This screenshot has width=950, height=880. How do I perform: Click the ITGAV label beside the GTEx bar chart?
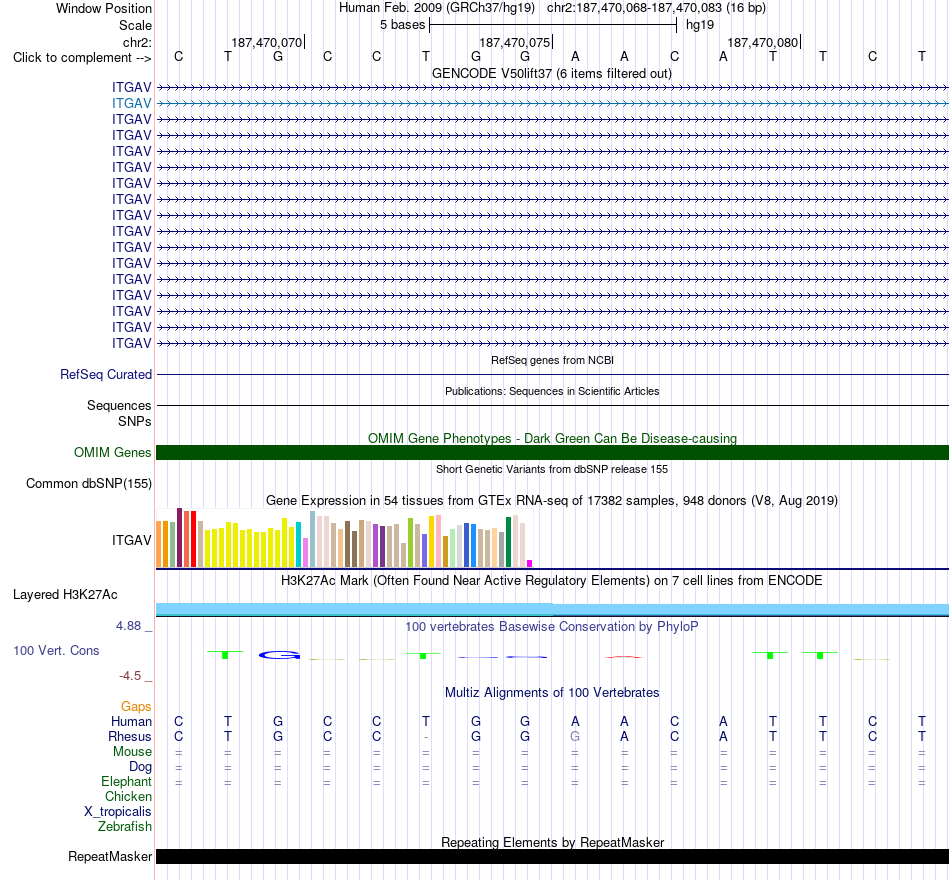pyautogui.click(x=131, y=540)
